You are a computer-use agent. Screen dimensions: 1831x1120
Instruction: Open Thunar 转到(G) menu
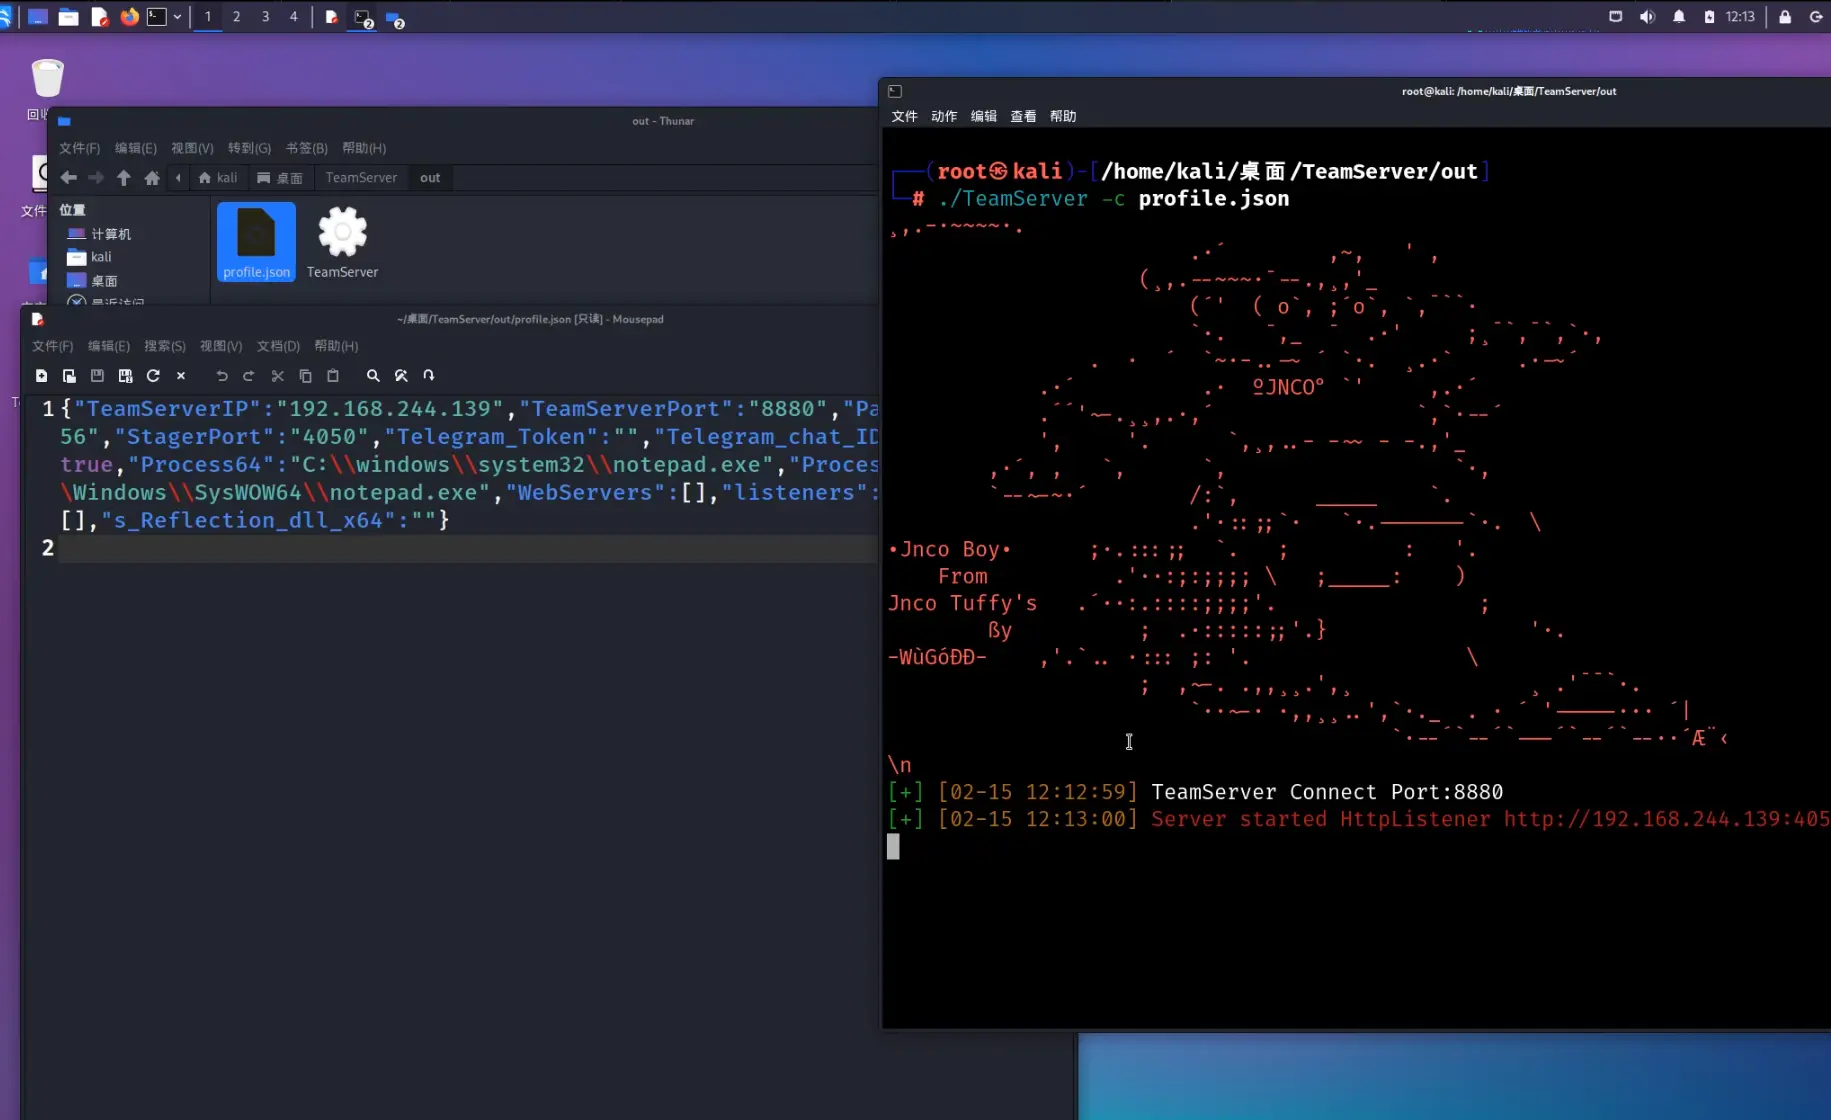[249, 148]
